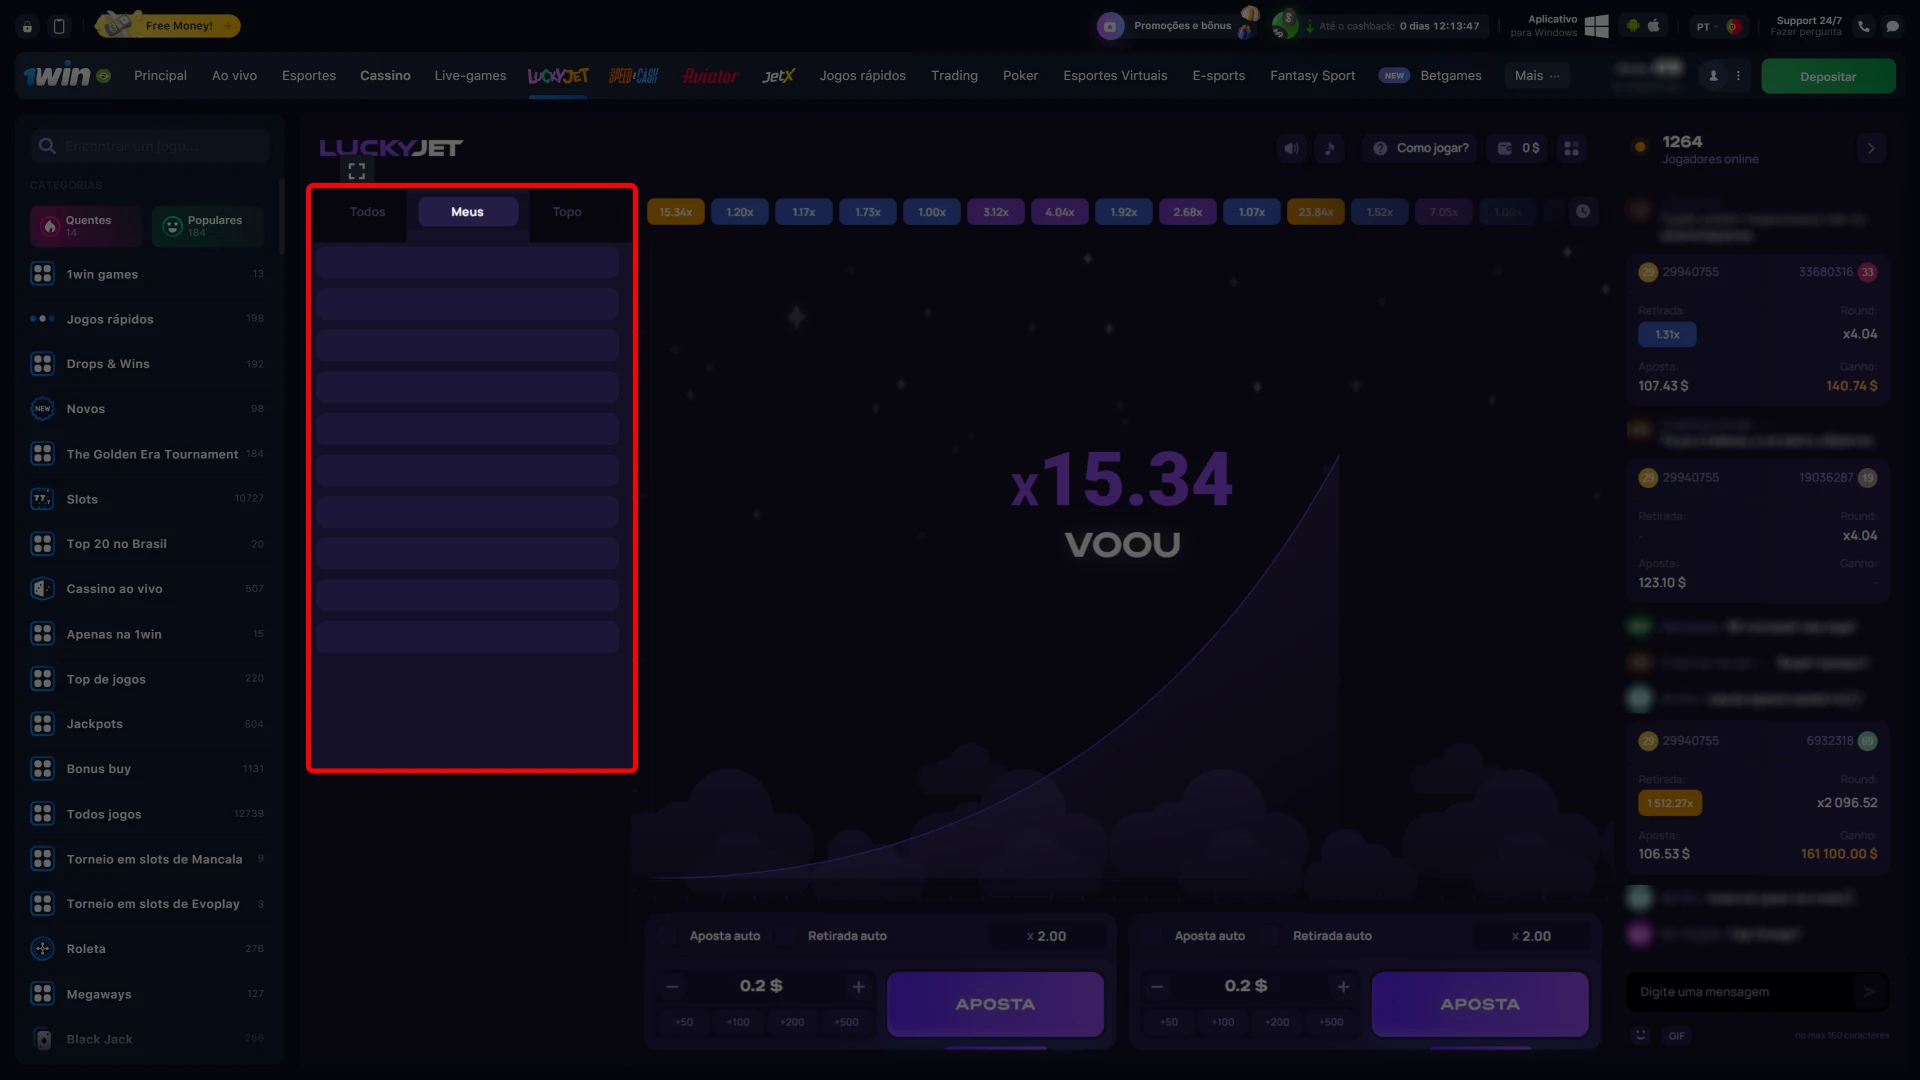Screen dimensions: 1920x1080
Task: Select the Meus tab in game panel
Action: 467,211
